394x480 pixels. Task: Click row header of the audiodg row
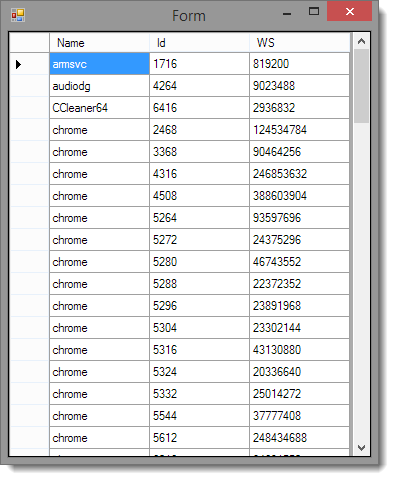pyautogui.click(x=30, y=86)
